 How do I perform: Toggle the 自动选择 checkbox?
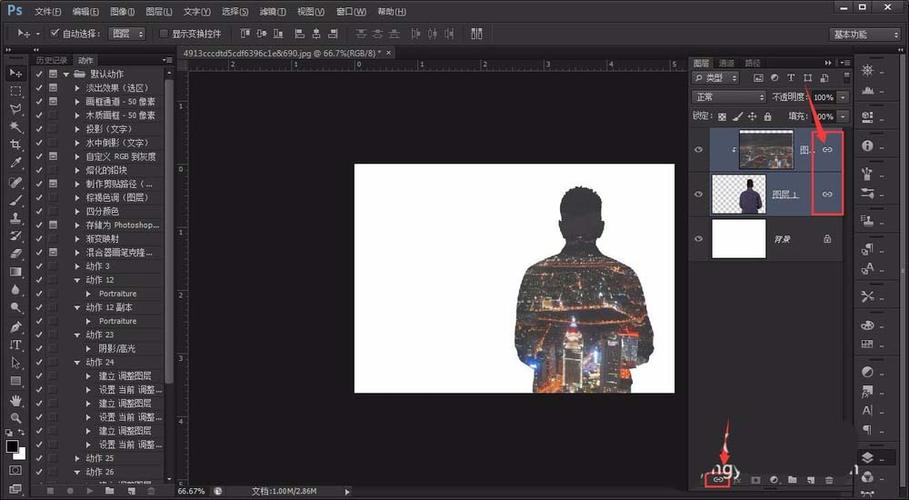(54, 33)
